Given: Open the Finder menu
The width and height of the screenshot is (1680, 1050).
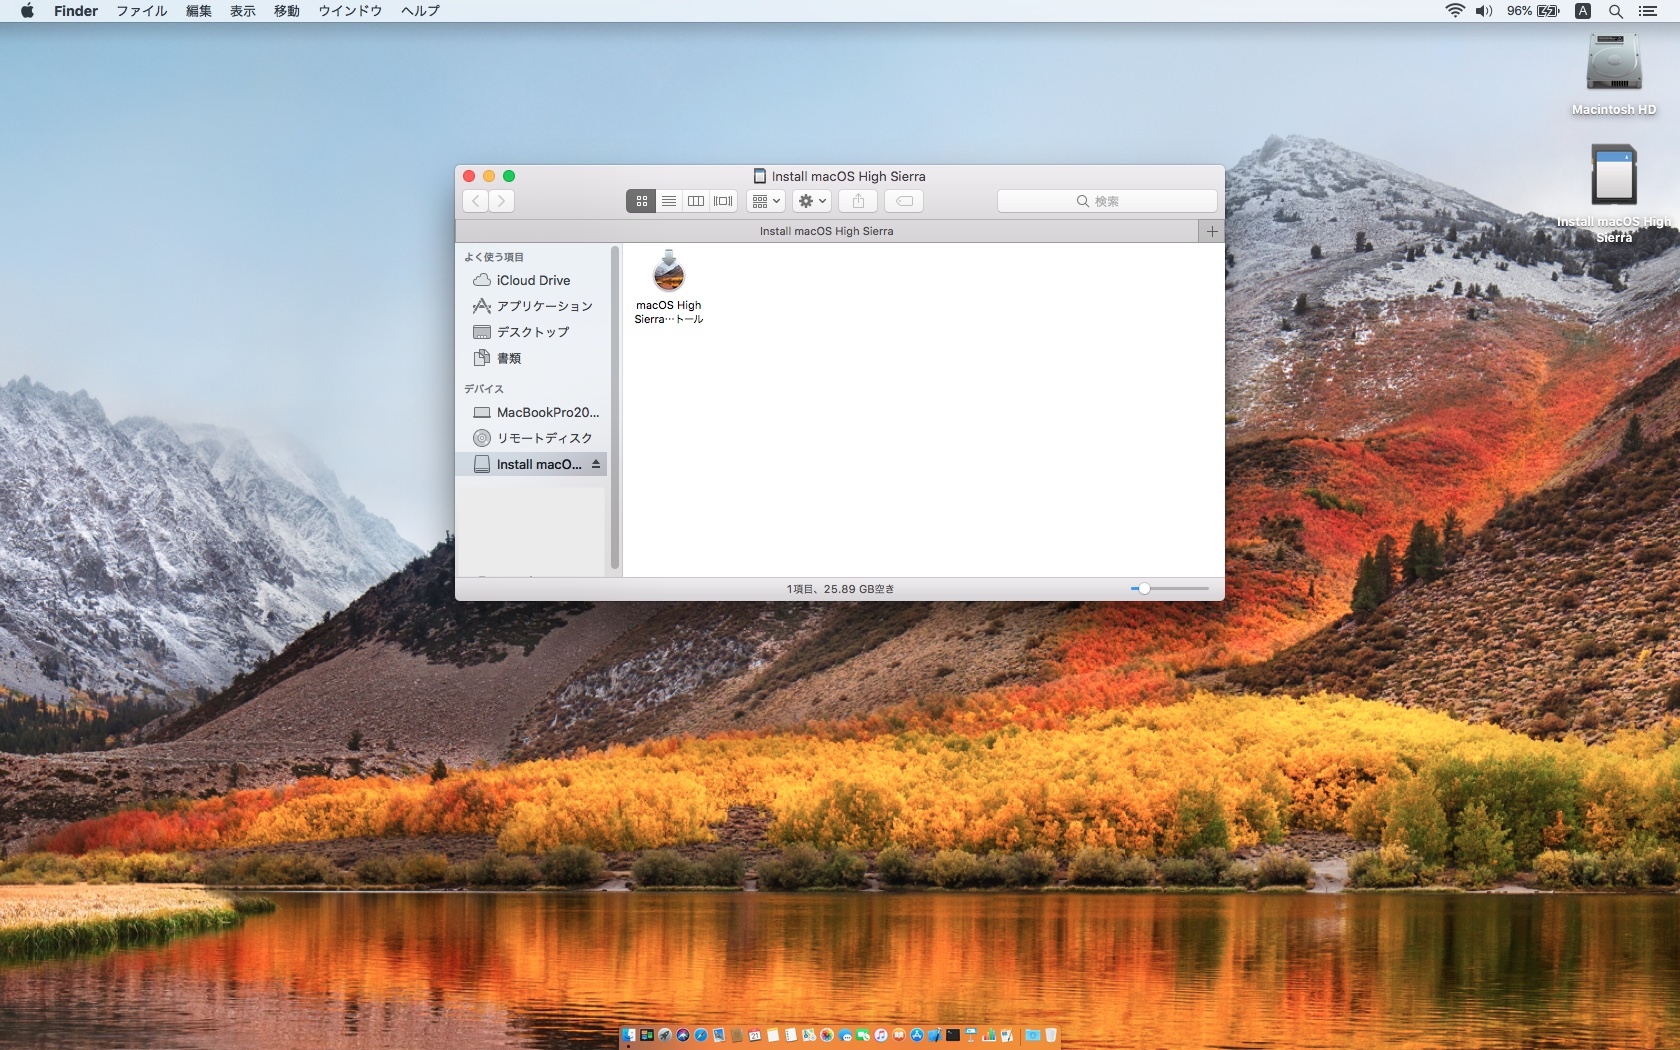Looking at the screenshot, I should [x=76, y=11].
